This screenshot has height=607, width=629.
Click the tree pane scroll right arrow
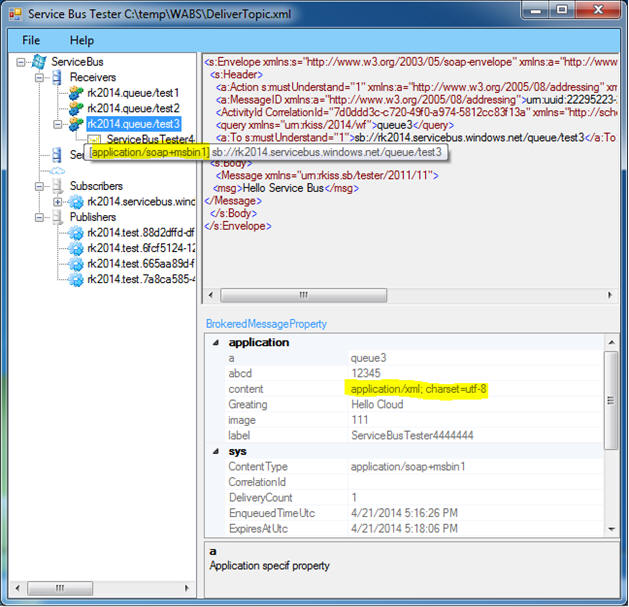tap(187, 588)
